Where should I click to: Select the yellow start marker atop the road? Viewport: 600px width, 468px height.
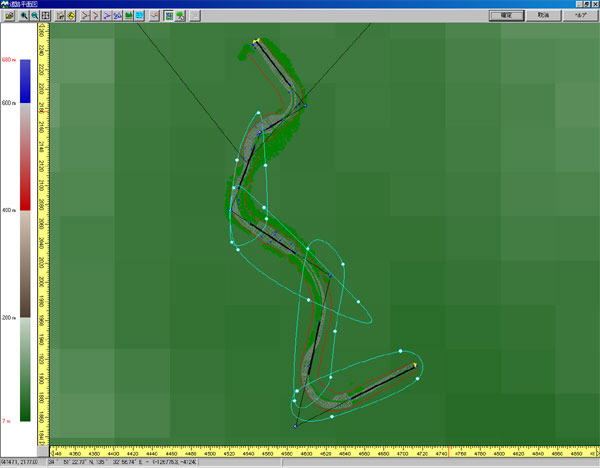coord(256,41)
